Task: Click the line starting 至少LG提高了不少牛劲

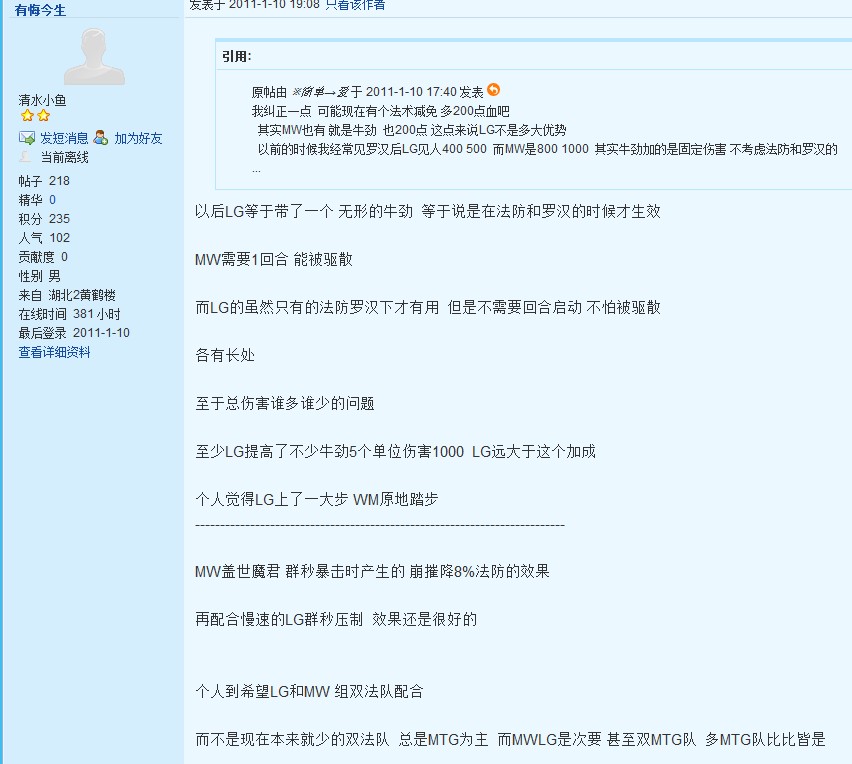Action: (x=396, y=452)
